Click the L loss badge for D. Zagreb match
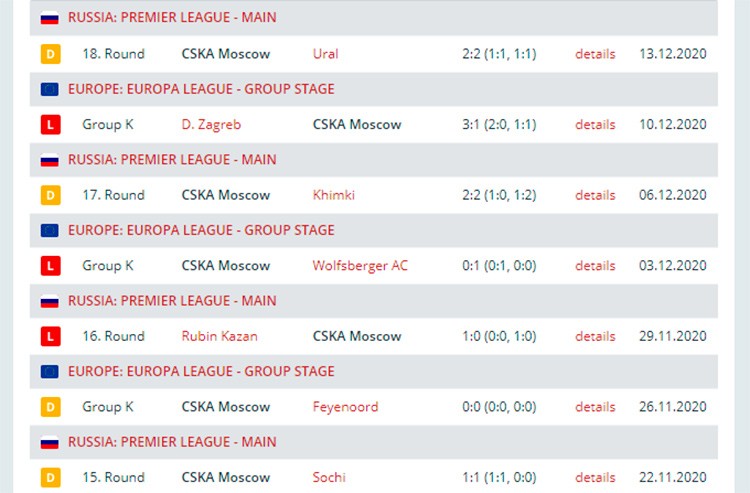The image size is (750, 493). tap(50, 124)
